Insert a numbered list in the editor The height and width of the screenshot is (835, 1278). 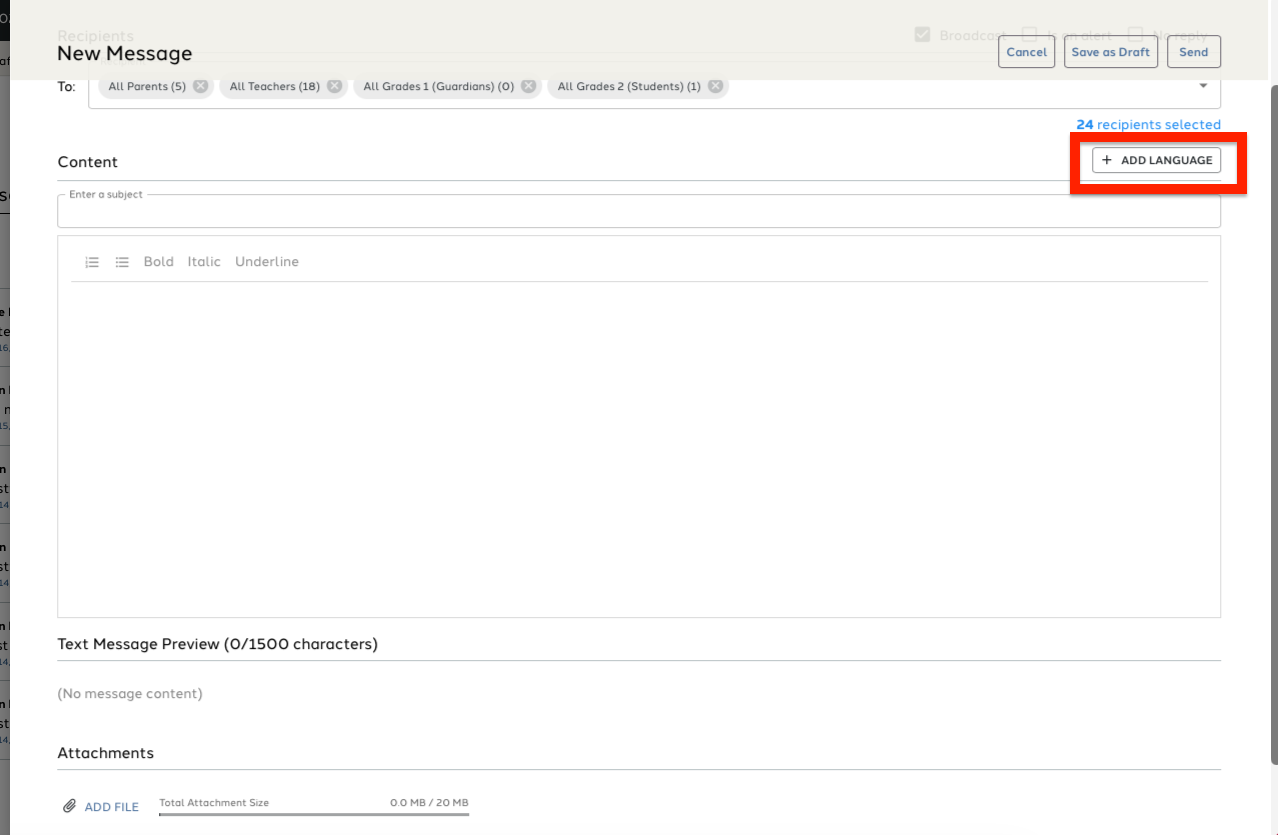[92, 262]
